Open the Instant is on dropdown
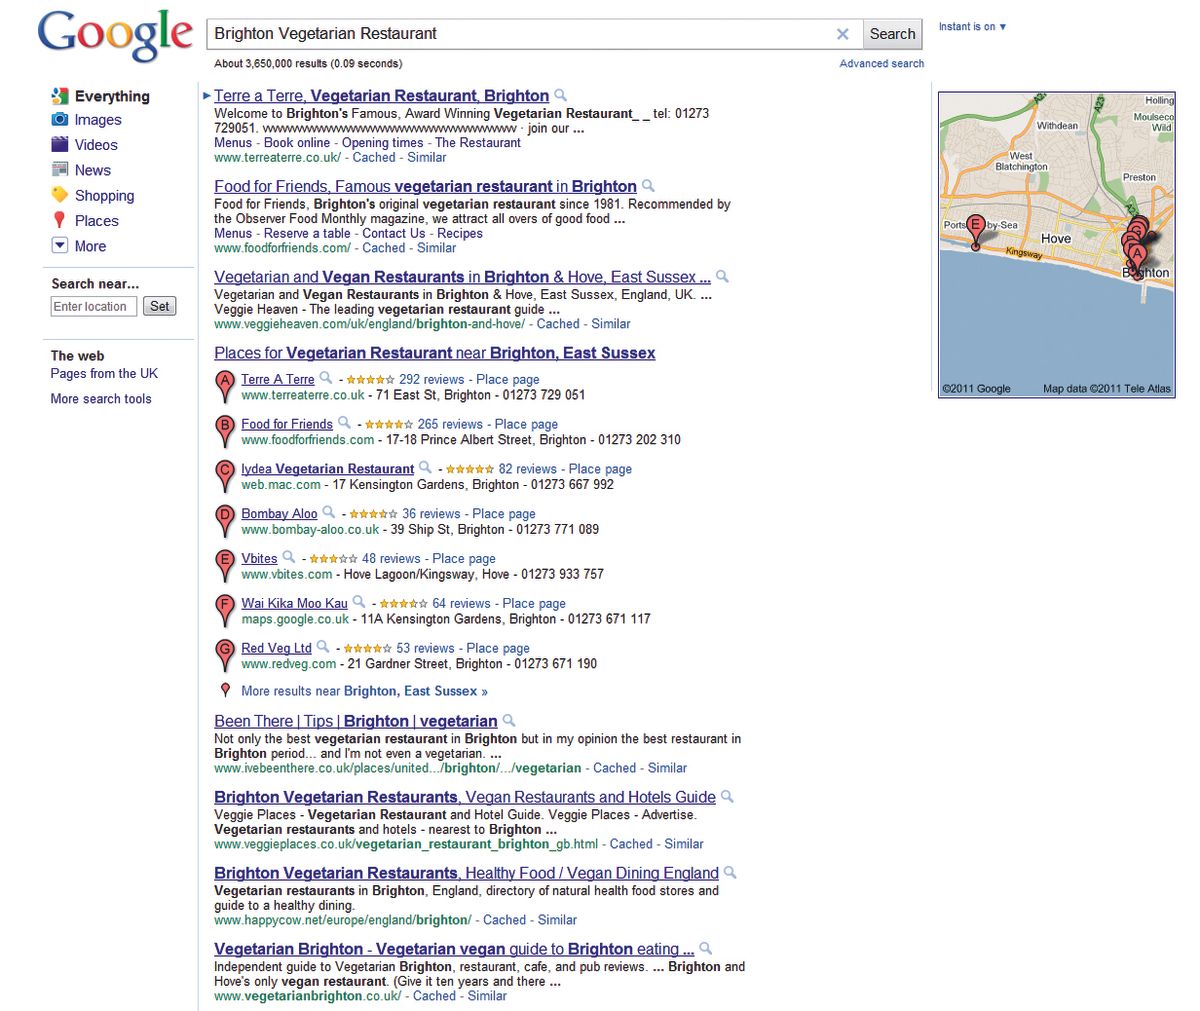The height and width of the screenshot is (1011, 1200). (x=972, y=27)
